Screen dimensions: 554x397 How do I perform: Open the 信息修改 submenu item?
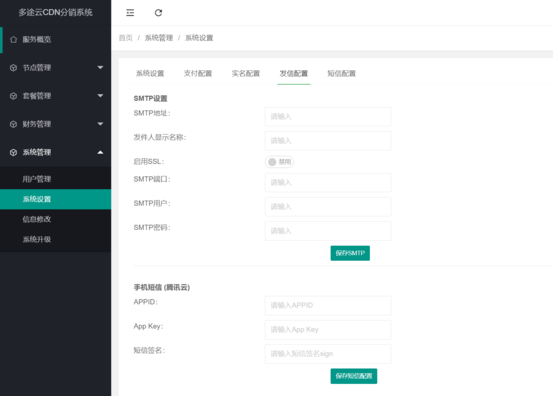55,219
